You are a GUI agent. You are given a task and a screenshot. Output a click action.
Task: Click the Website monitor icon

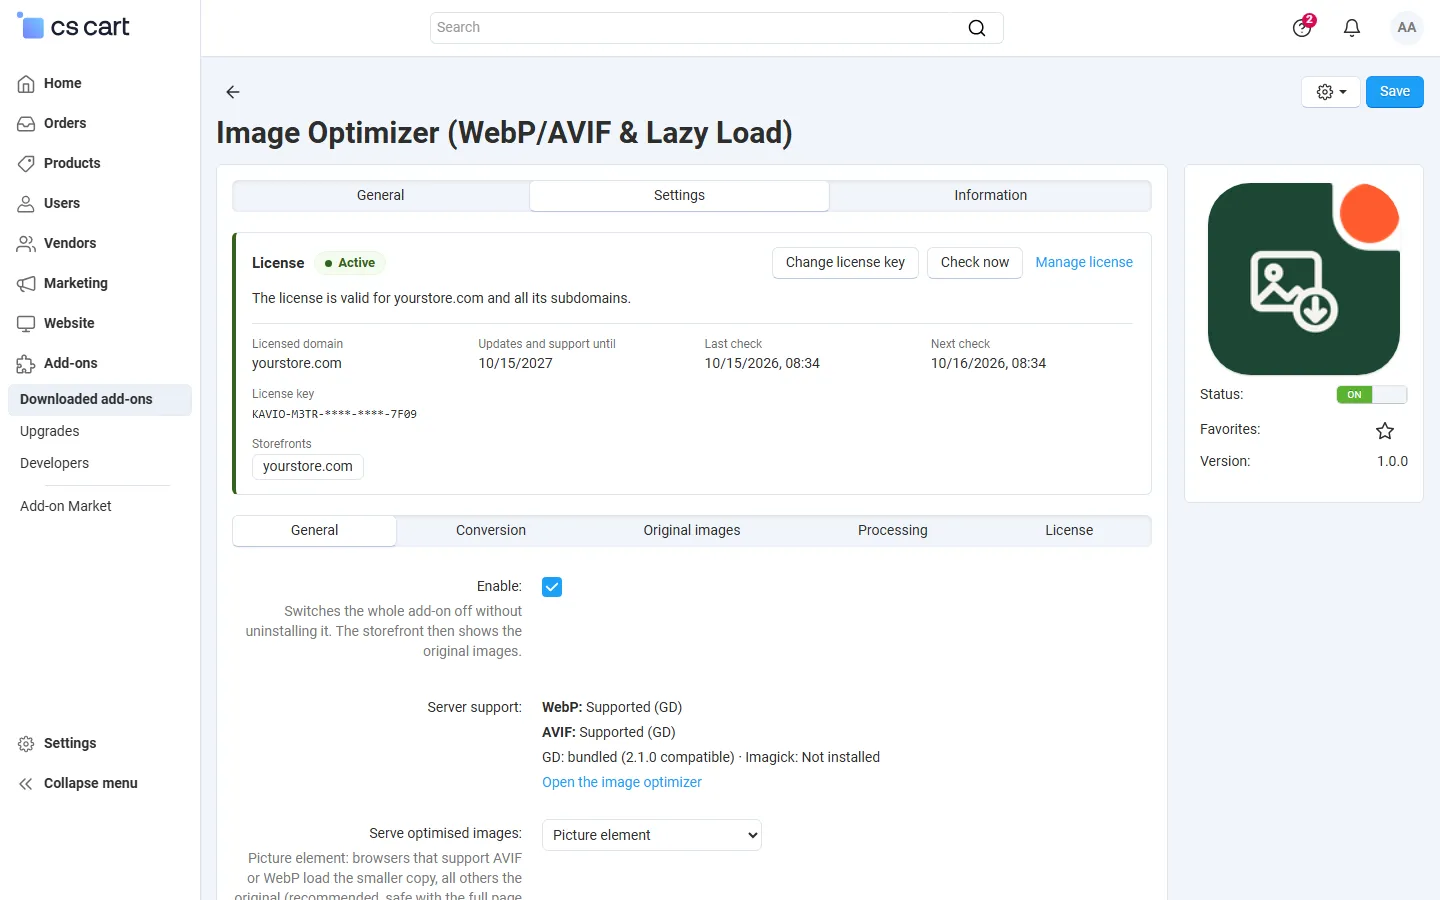click(x=26, y=324)
